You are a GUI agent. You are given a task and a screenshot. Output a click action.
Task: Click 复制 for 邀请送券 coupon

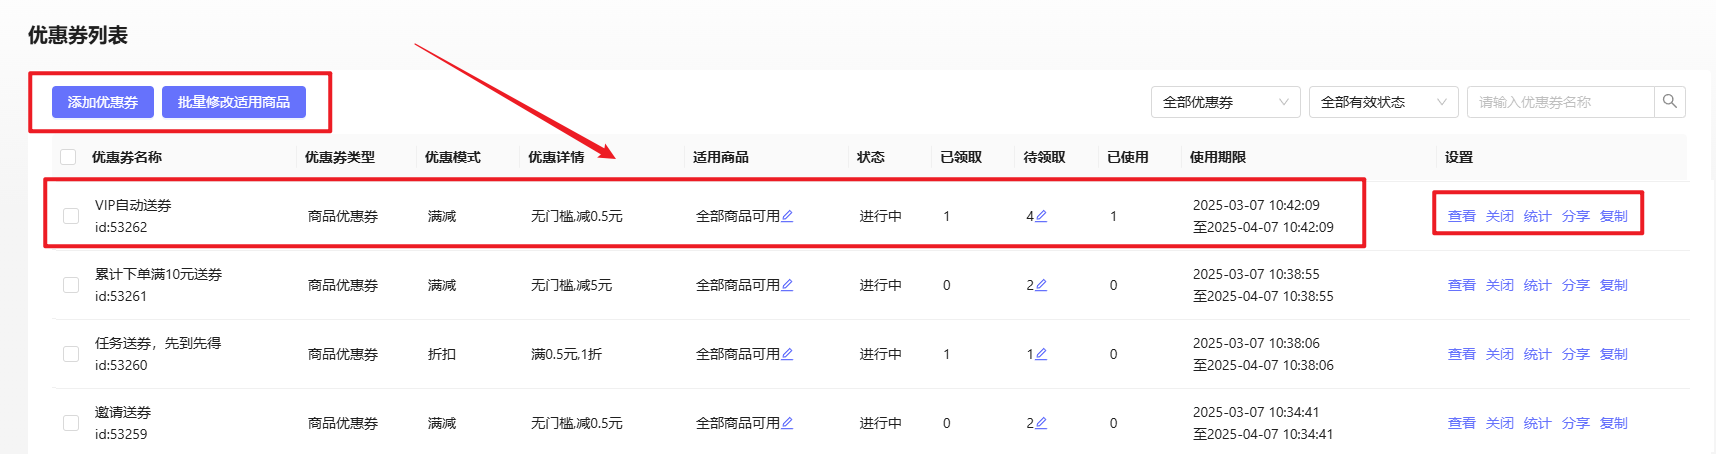[x=1613, y=423]
